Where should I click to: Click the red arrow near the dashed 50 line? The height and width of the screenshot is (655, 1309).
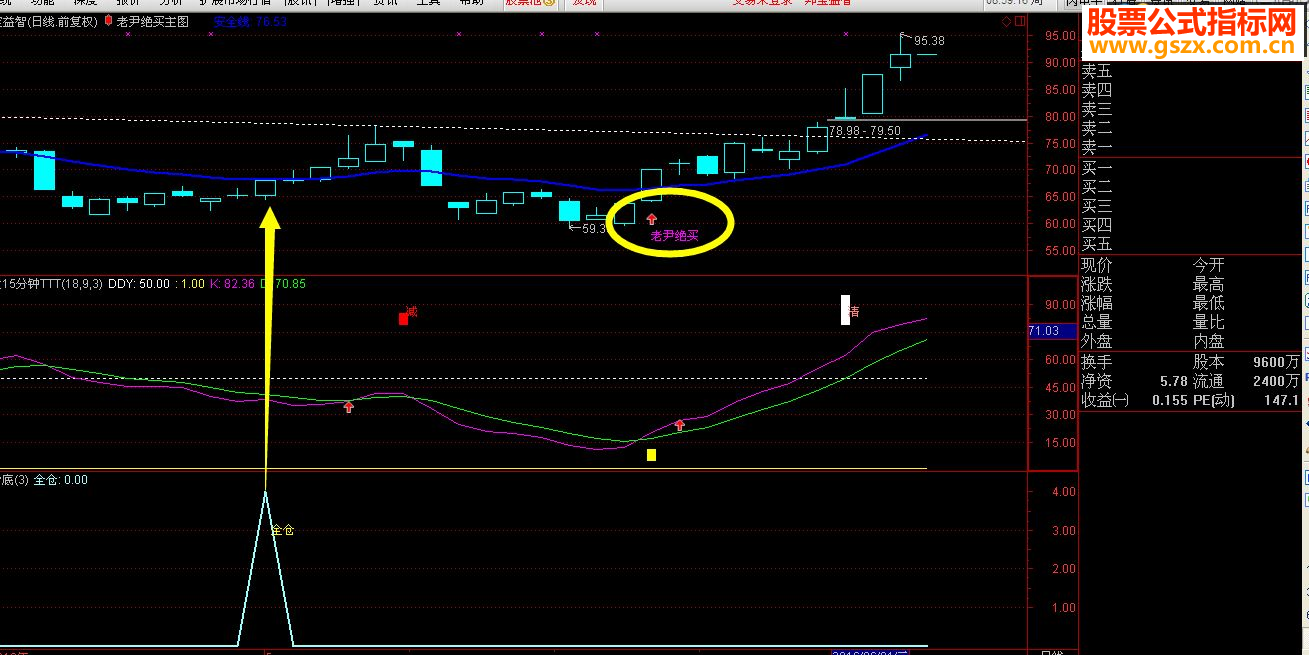tap(348, 407)
